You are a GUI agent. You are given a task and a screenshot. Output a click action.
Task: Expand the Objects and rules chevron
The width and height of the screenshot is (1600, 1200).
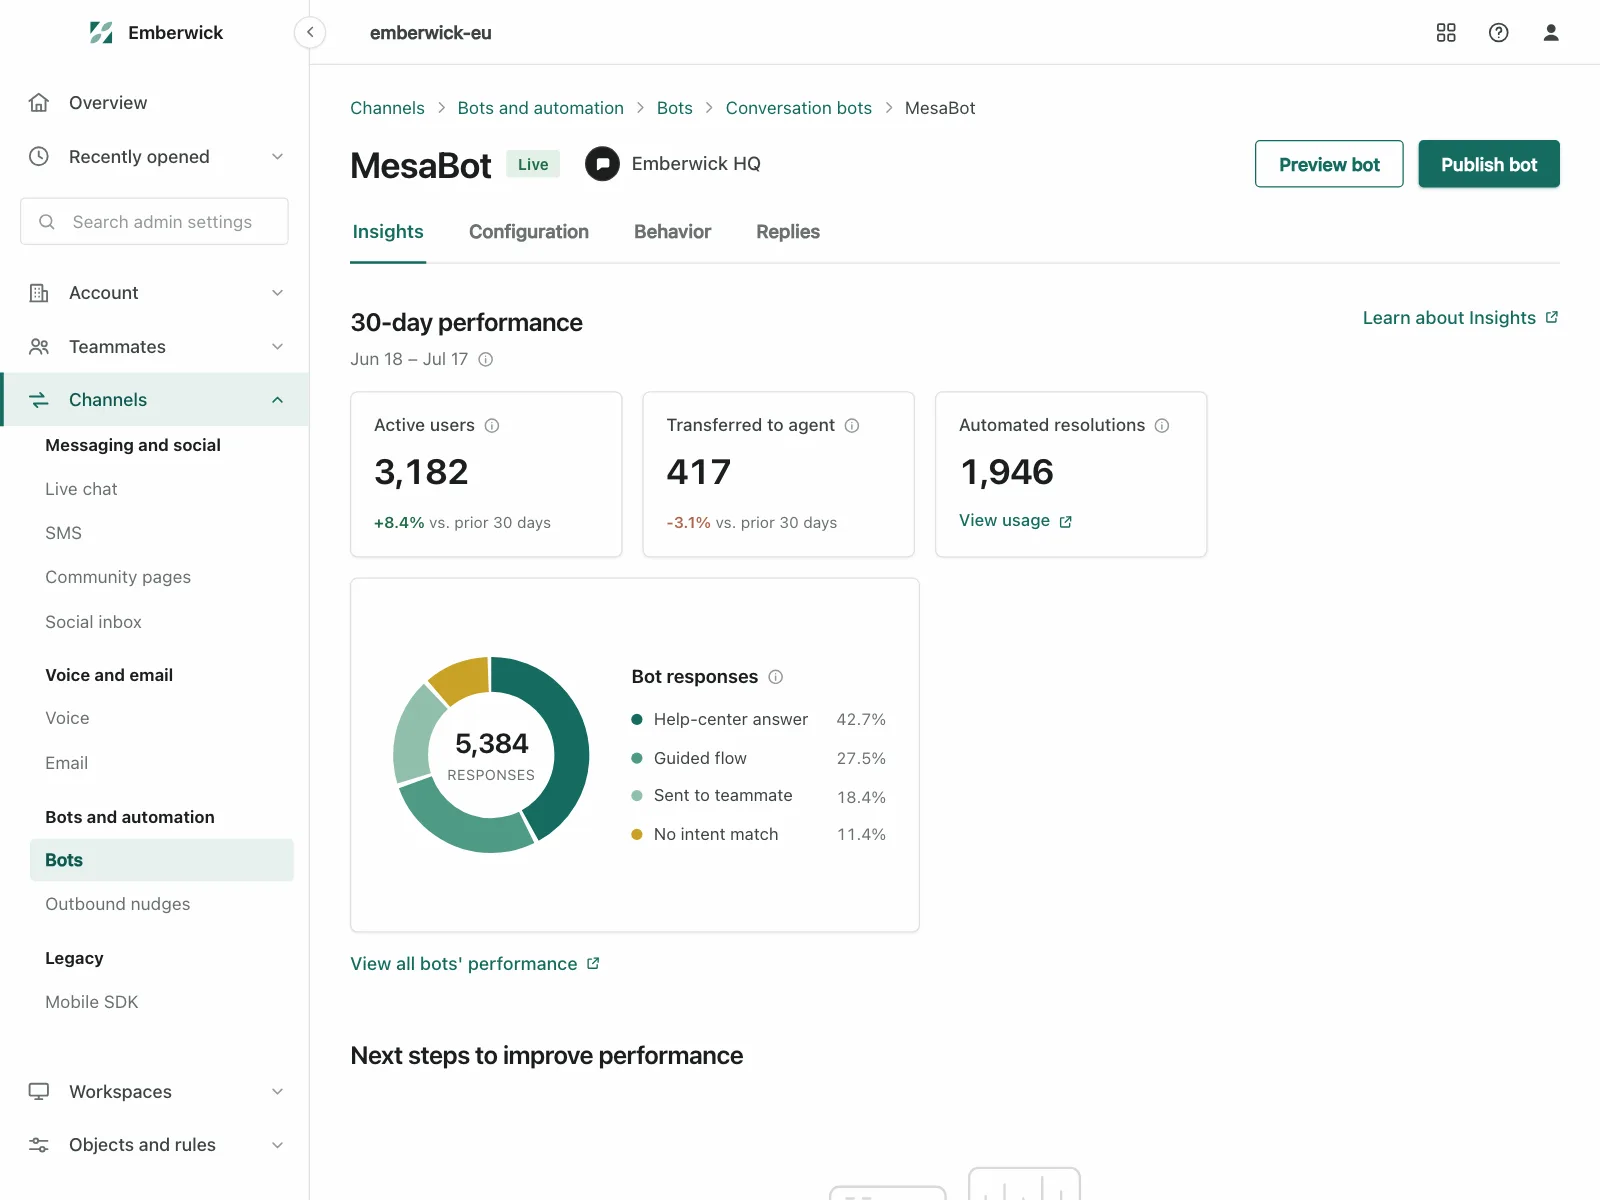278,1145
